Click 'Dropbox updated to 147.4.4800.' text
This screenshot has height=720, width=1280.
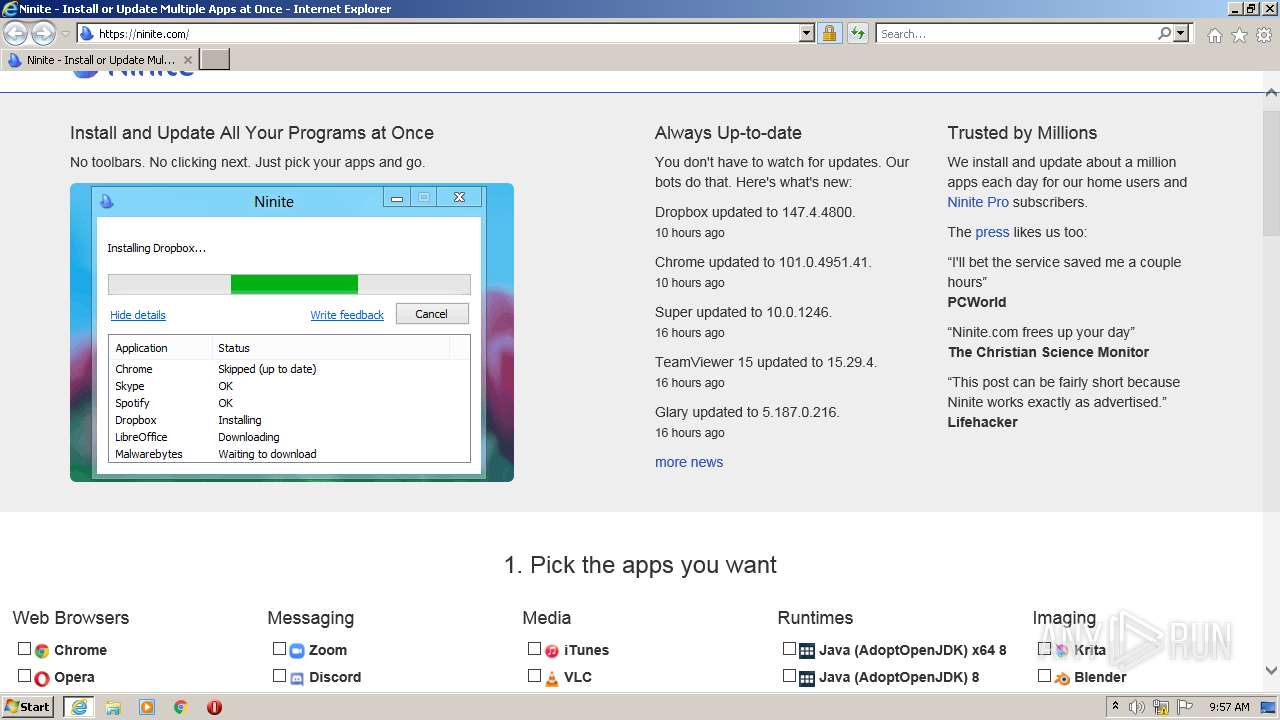755,212
